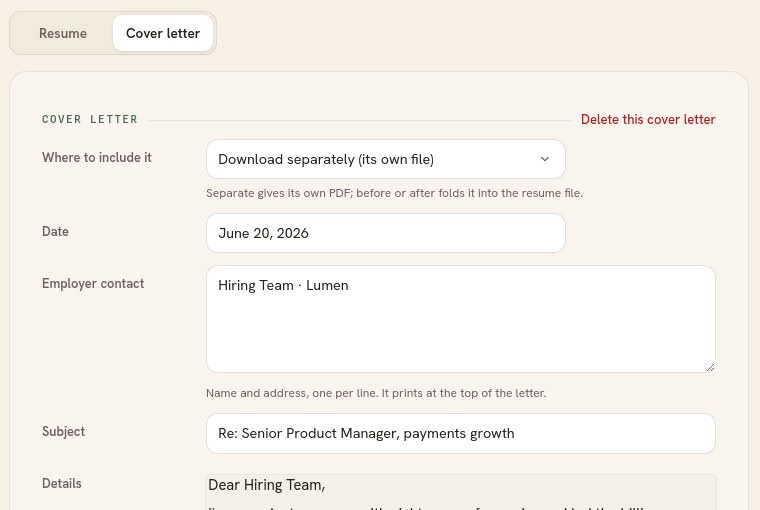Click the Details label

62,483
